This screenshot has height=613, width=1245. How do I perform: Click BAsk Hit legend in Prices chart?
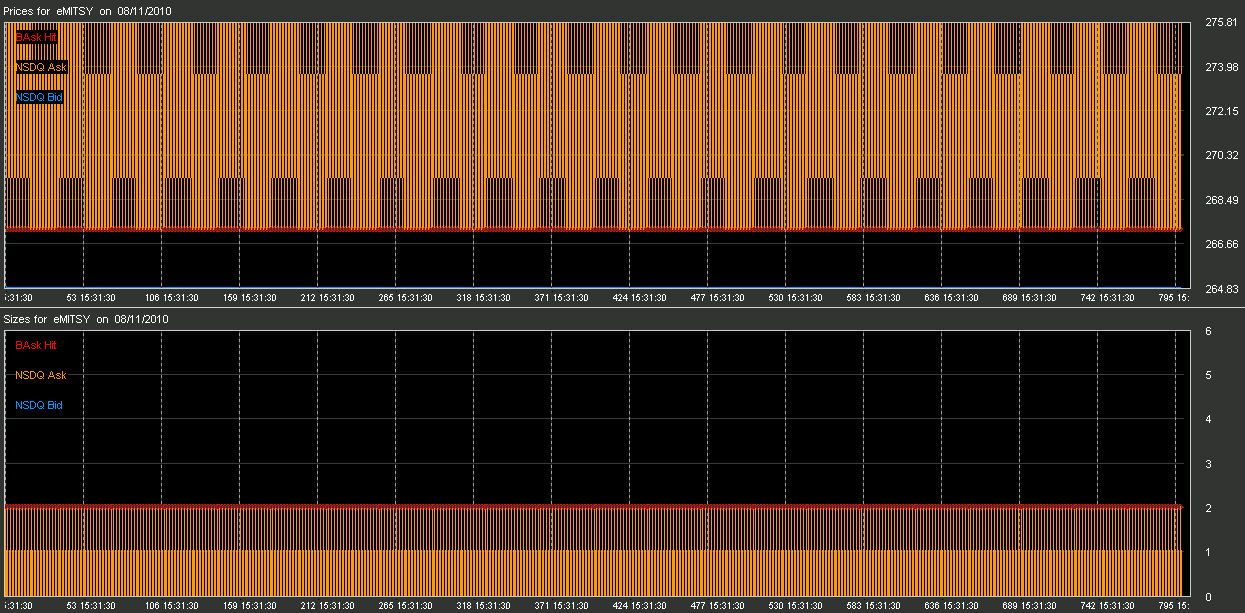[36, 37]
